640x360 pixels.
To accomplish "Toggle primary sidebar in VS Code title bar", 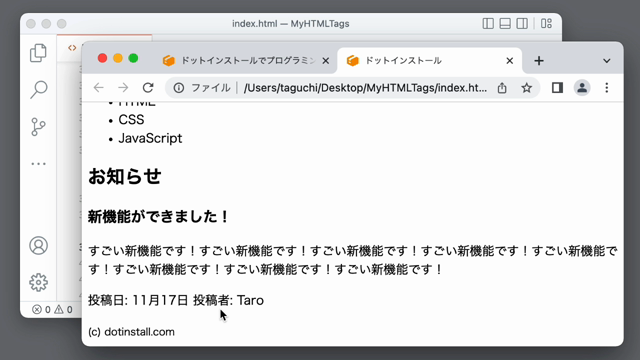I will [x=488, y=24].
